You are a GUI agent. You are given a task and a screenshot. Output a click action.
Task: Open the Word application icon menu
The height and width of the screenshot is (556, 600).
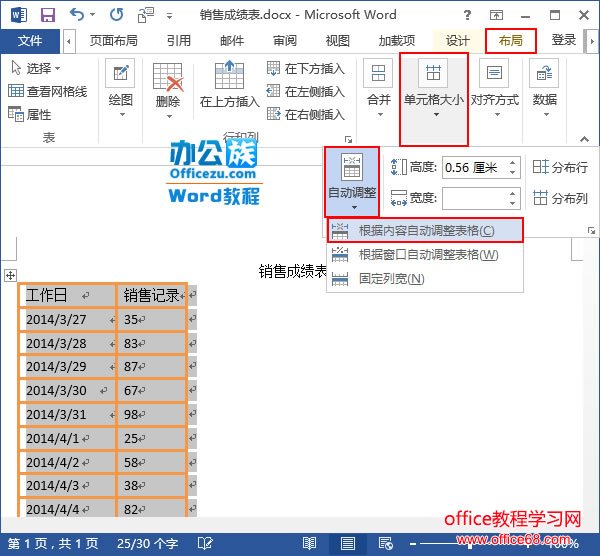pyautogui.click(x=19, y=15)
